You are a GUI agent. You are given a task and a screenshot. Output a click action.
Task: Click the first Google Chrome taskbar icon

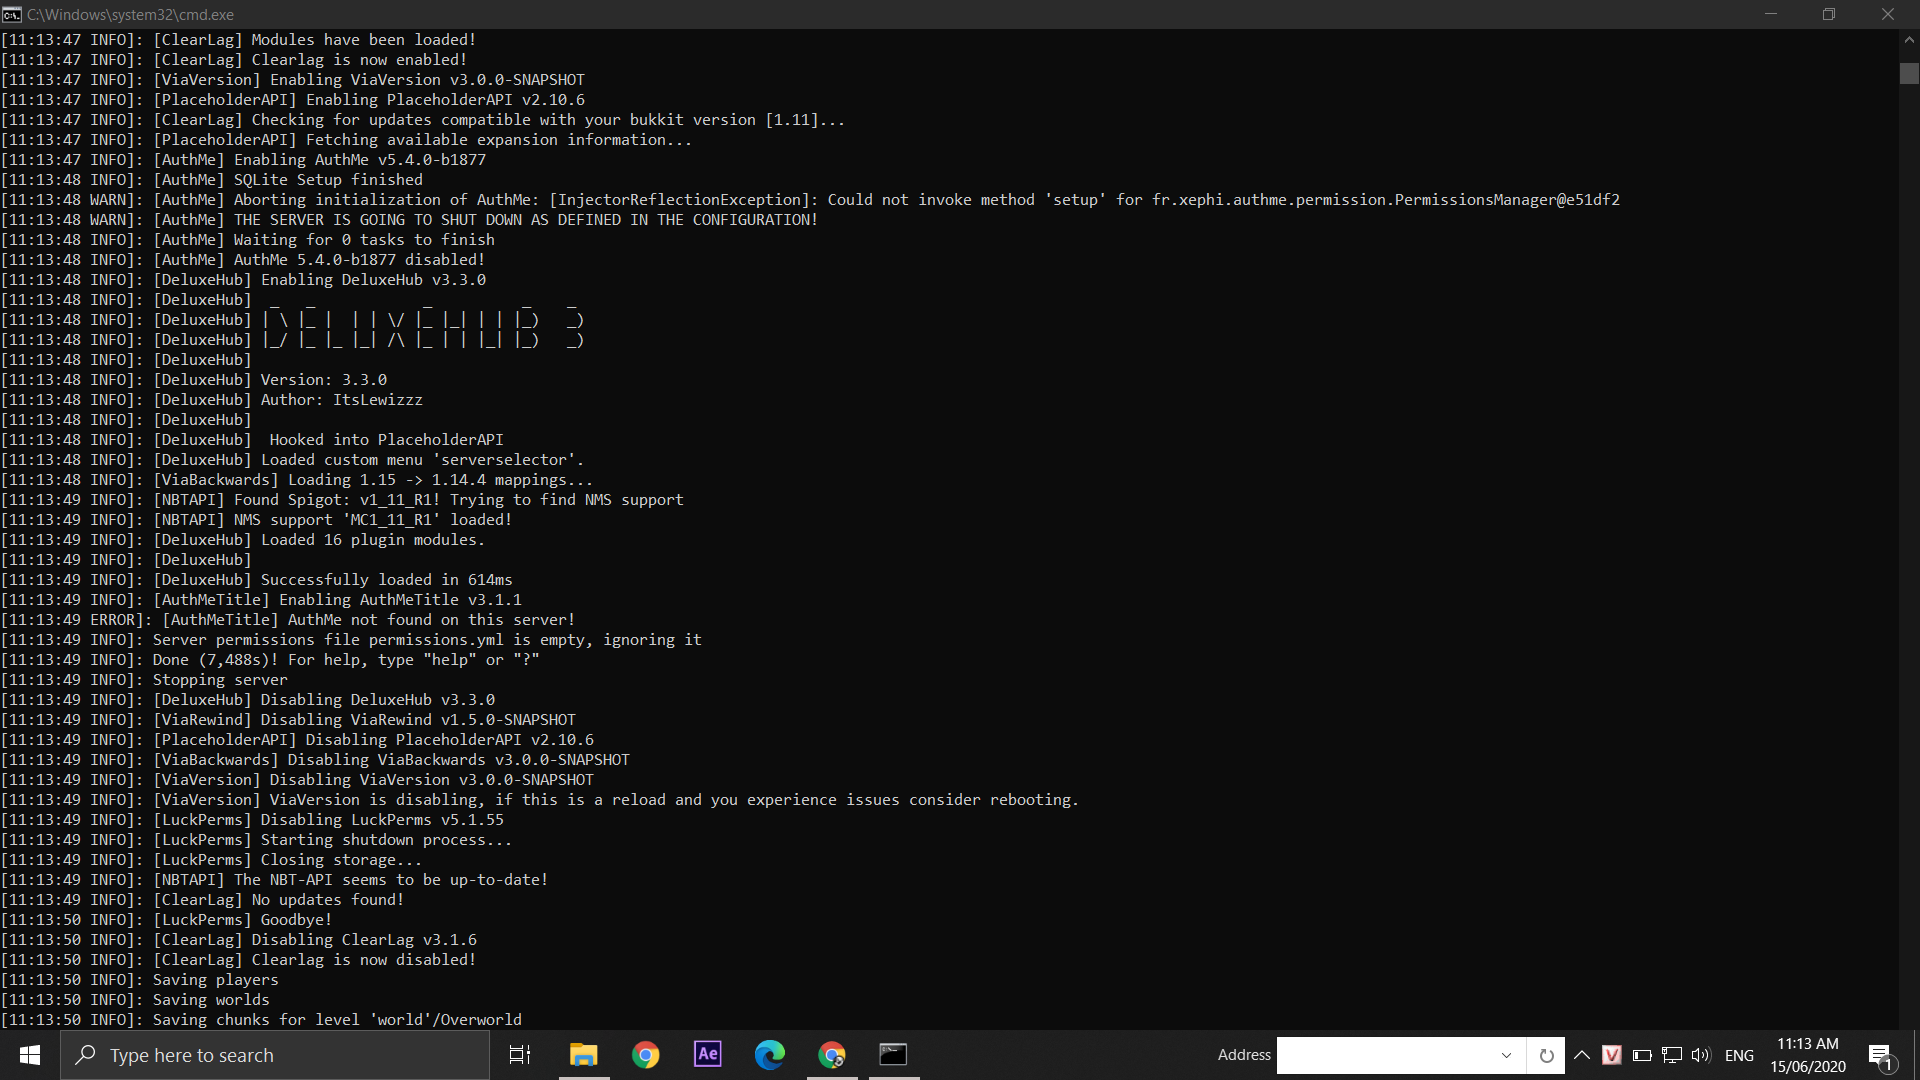click(645, 1055)
